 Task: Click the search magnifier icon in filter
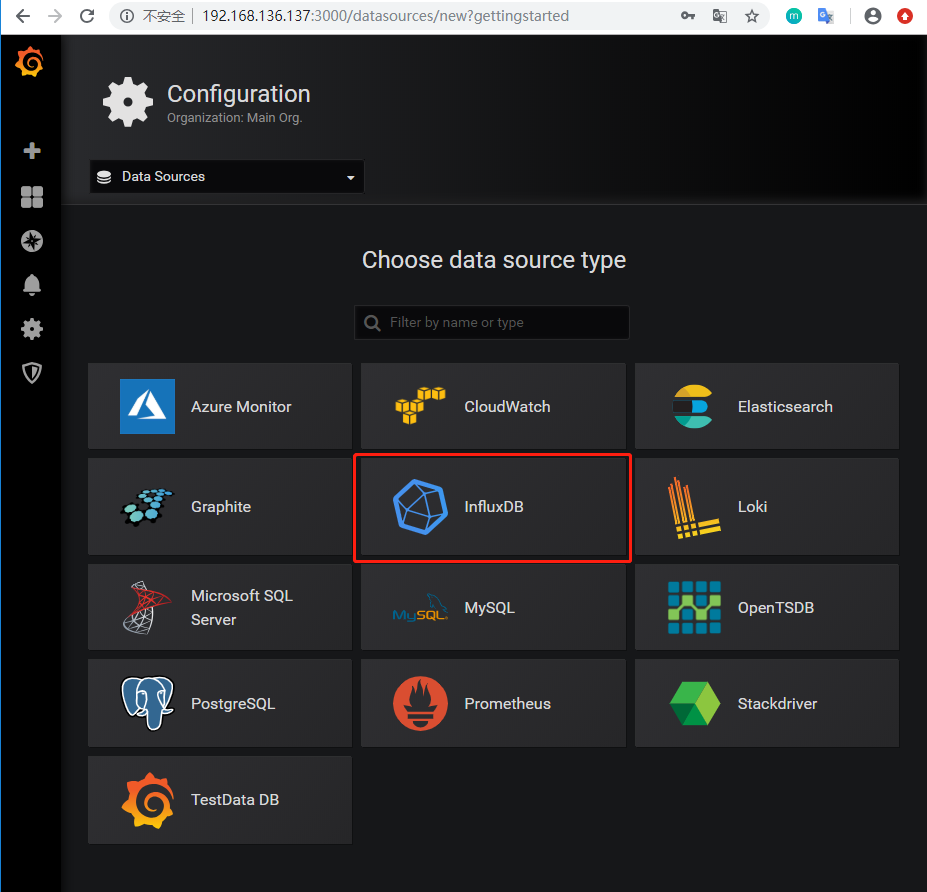372,323
